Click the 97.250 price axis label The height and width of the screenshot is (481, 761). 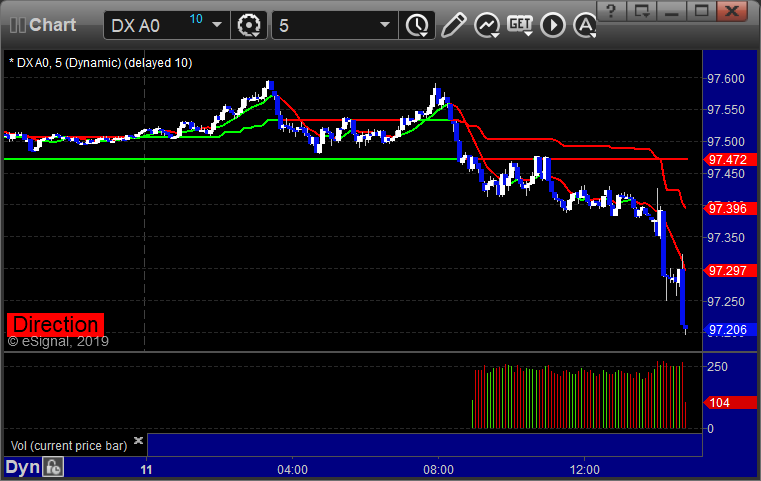(x=726, y=302)
